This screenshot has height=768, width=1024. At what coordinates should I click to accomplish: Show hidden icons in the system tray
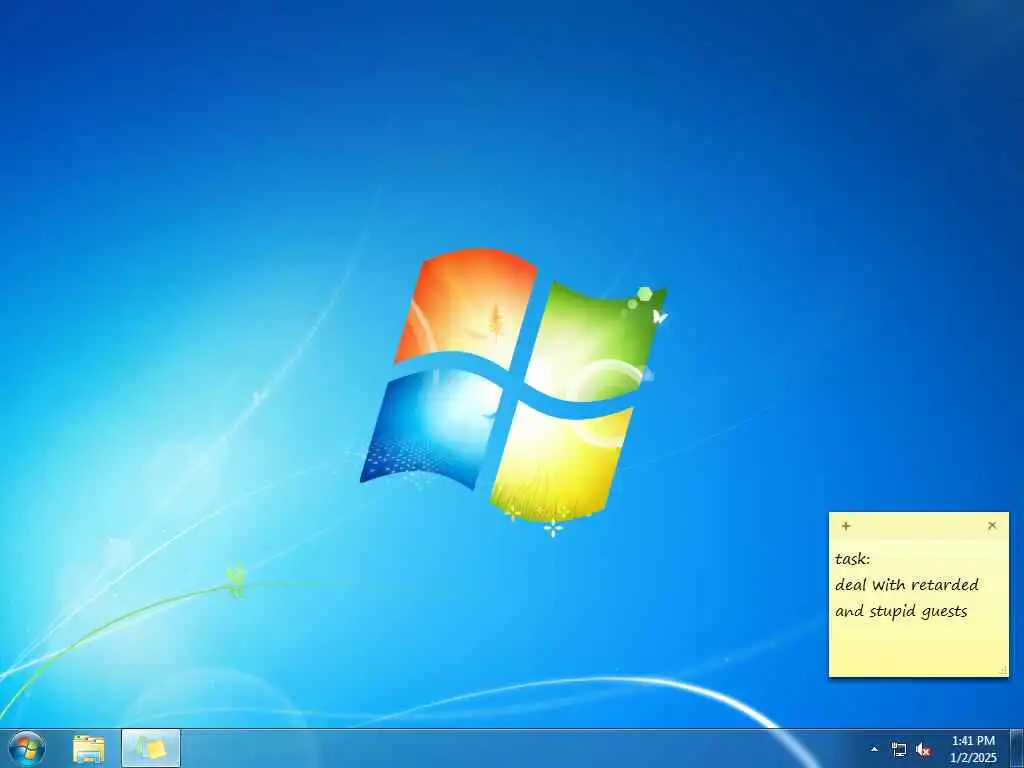point(874,749)
